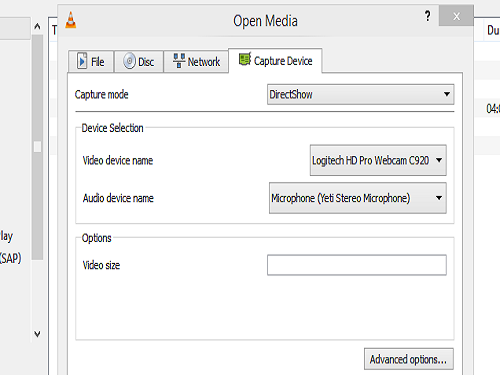Click the Duration column header

[x=493, y=30]
